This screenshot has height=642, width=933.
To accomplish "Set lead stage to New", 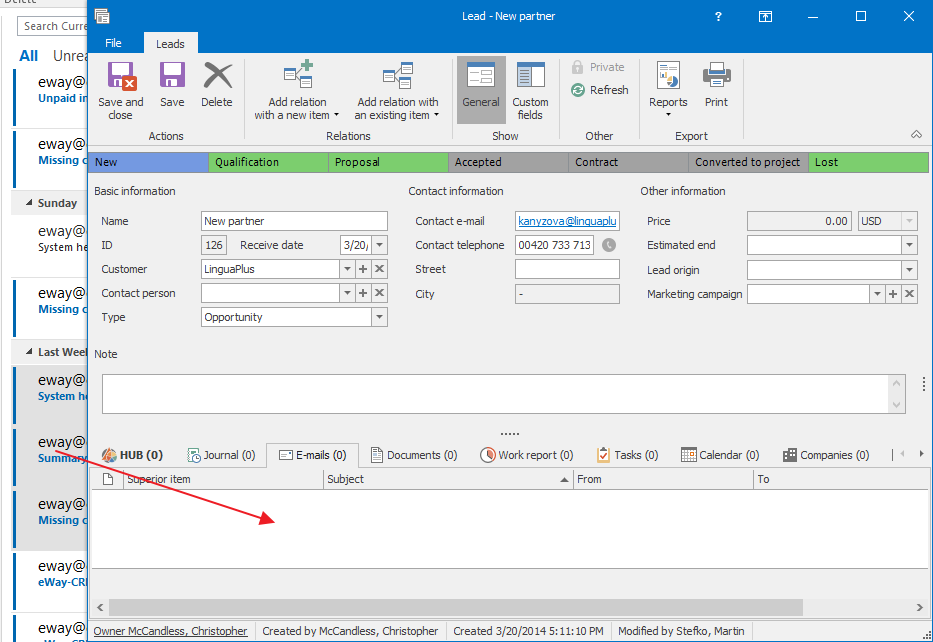I will (x=149, y=162).
